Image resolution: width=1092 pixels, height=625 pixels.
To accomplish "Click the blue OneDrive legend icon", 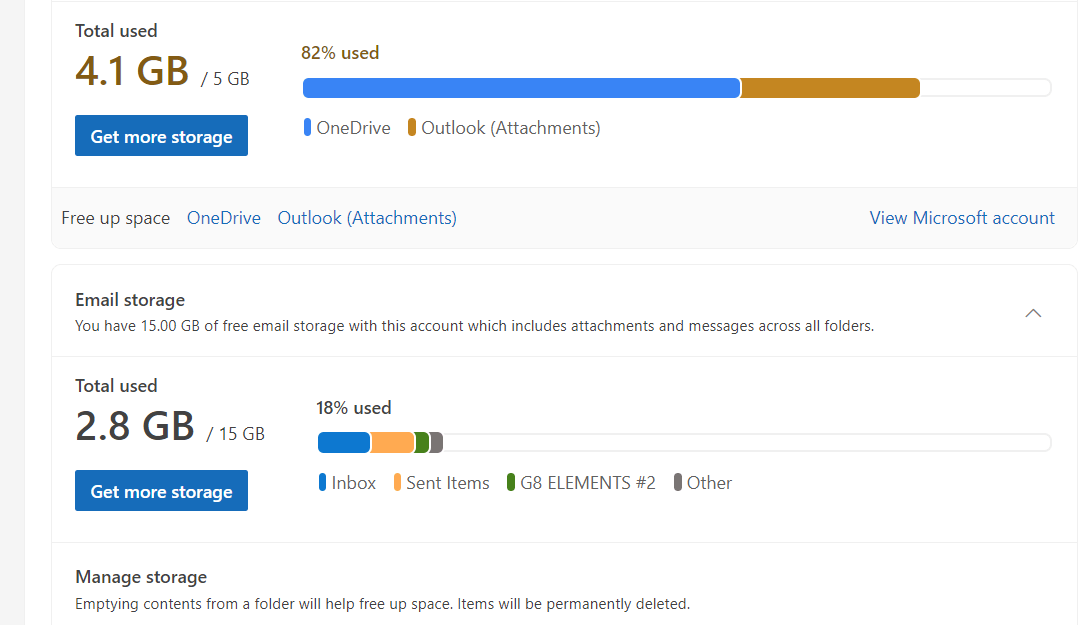I will [x=308, y=127].
